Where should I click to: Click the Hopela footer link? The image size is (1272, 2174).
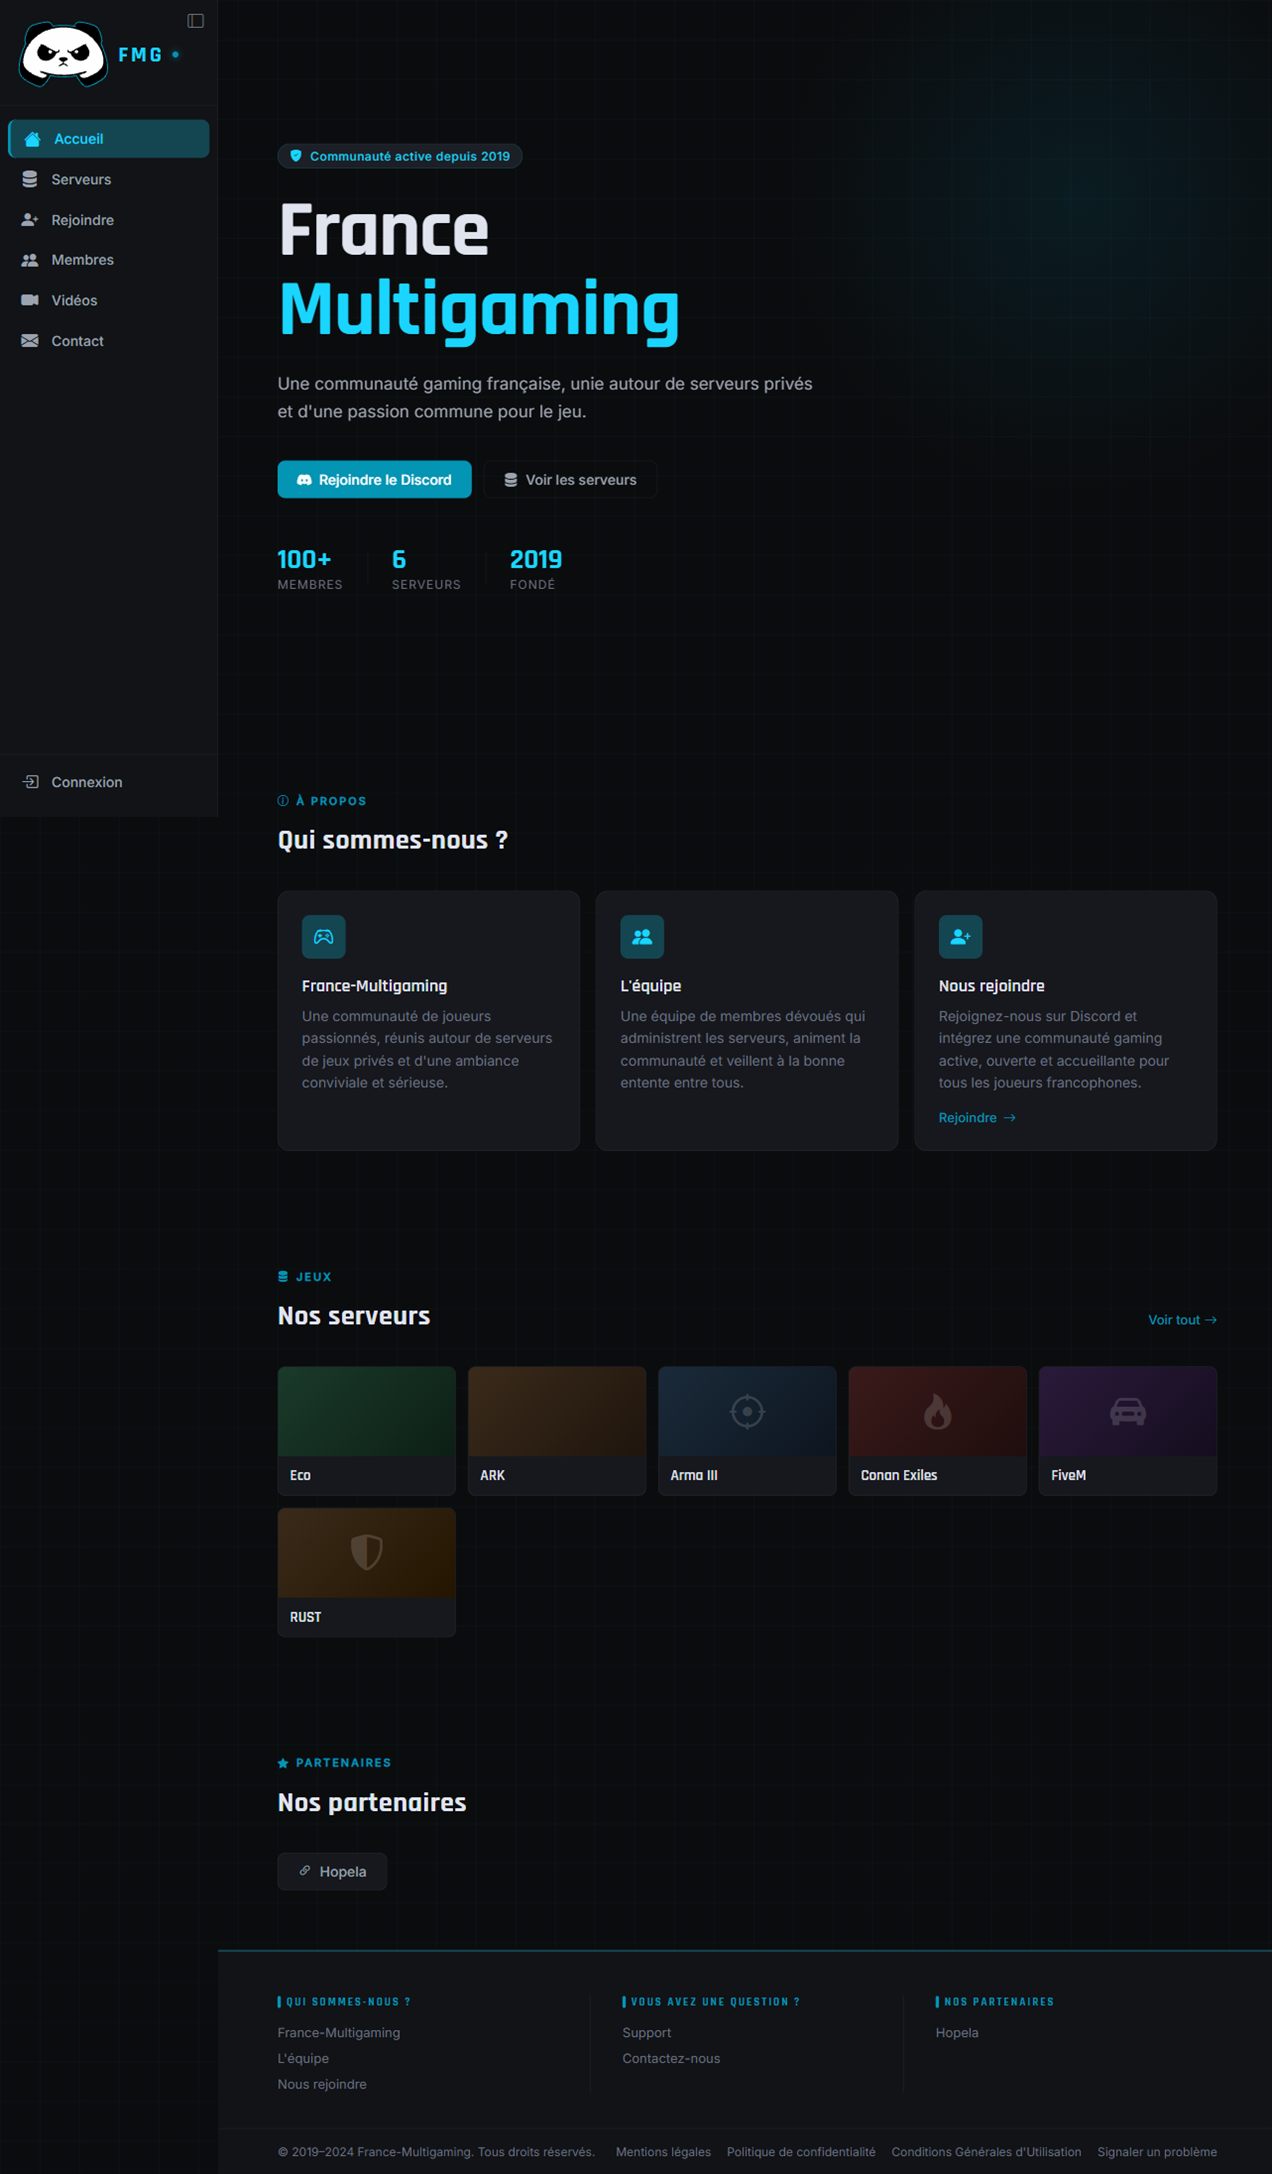click(957, 2033)
